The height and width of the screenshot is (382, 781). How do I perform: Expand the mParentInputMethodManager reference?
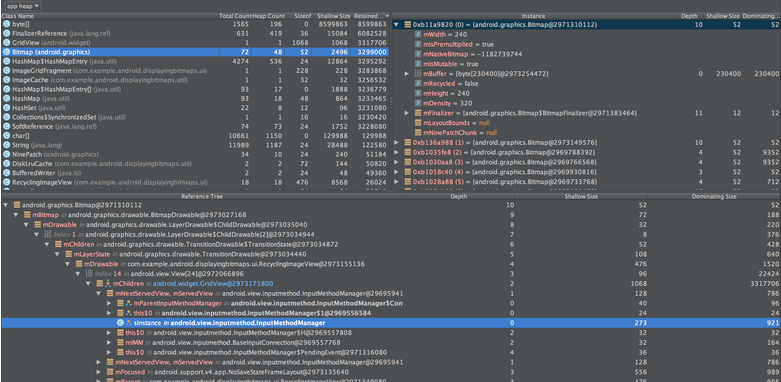click(x=109, y=303)
